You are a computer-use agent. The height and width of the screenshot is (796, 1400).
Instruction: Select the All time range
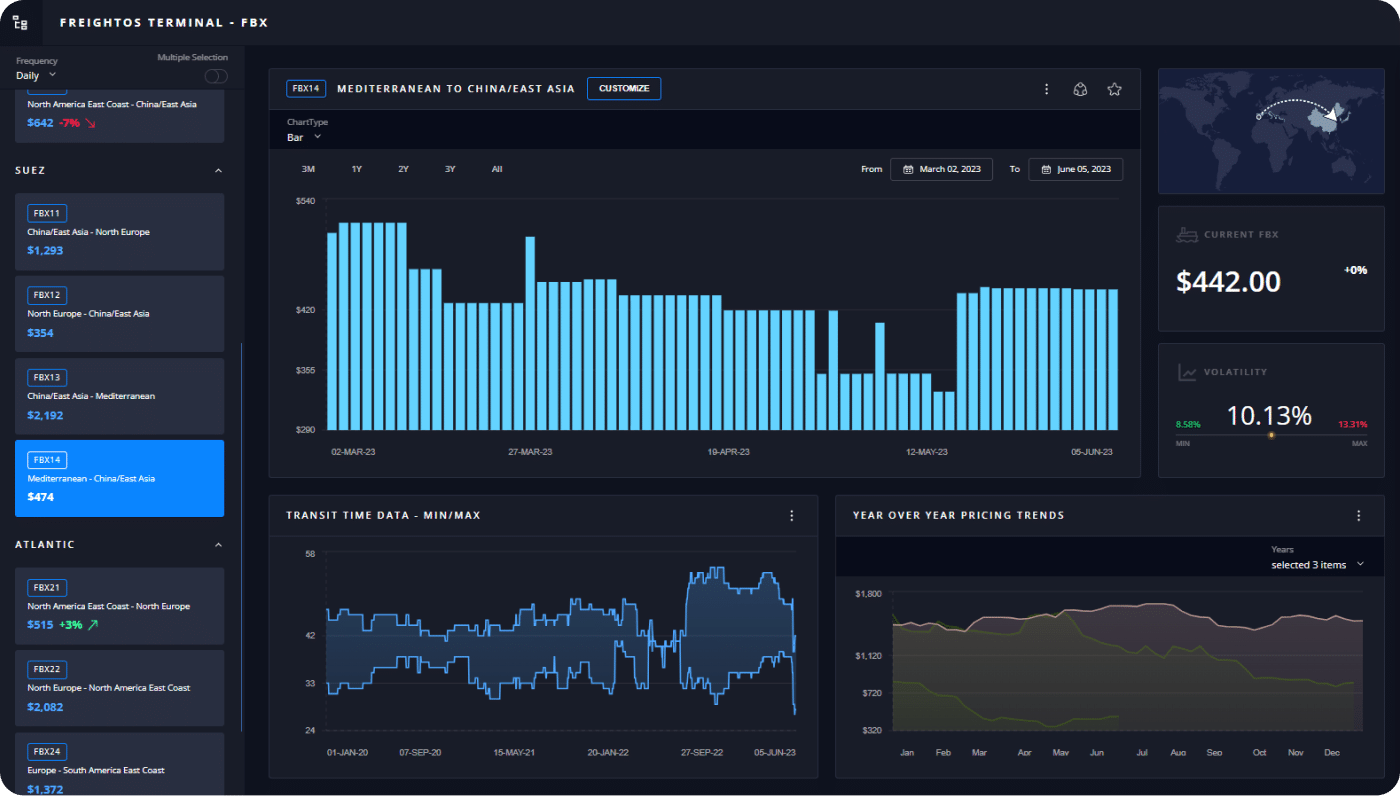(497, 169)
